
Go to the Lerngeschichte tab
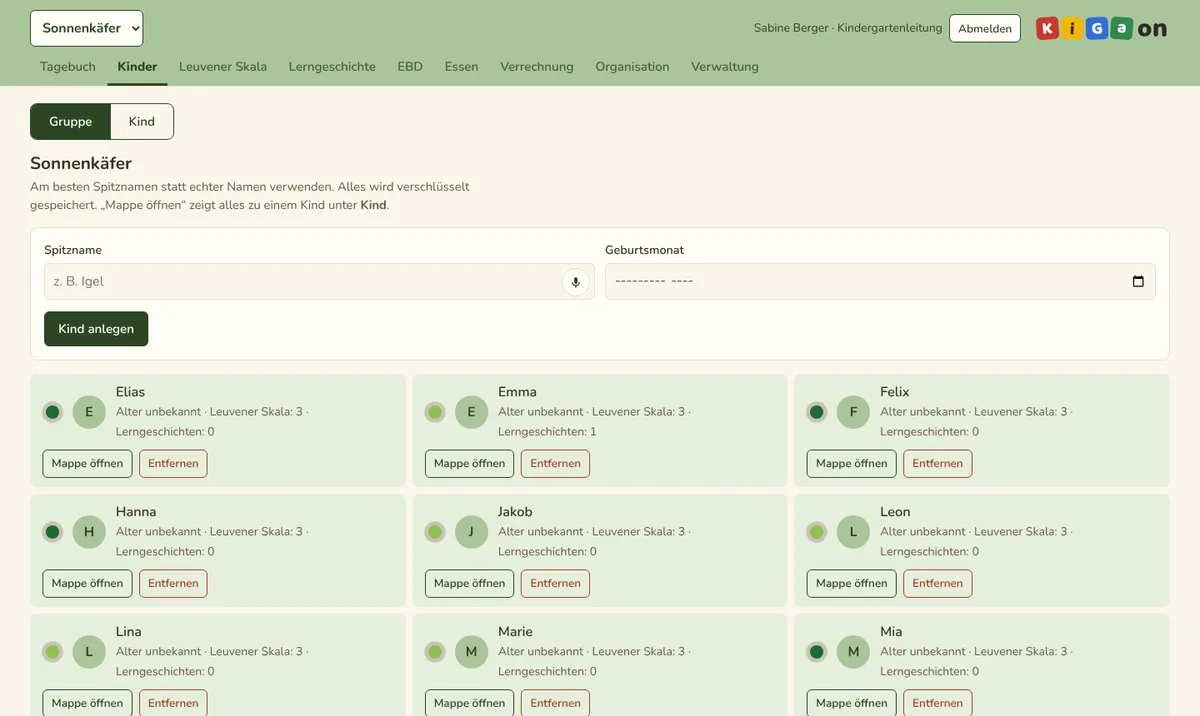tap(332, 67)
